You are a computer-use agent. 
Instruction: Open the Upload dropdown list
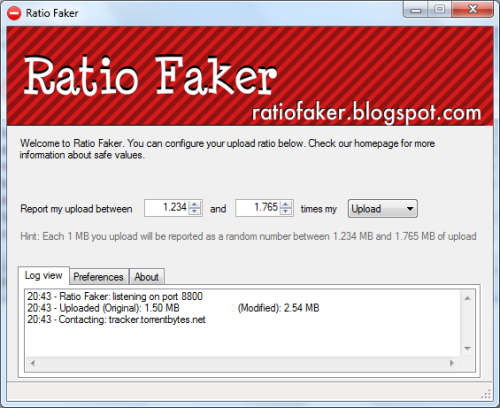tap(383, 209)
